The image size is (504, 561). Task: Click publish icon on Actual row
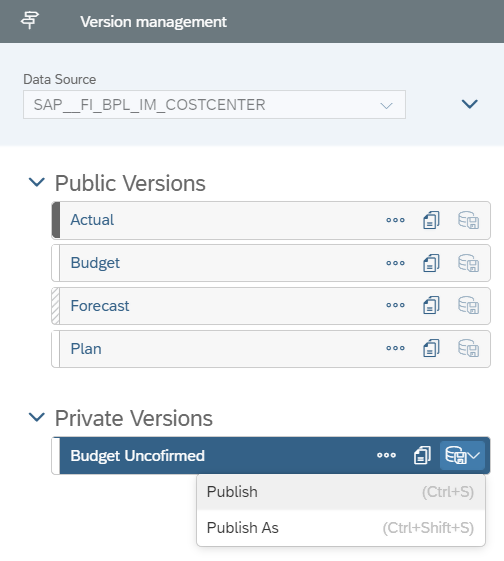(468, 220)
